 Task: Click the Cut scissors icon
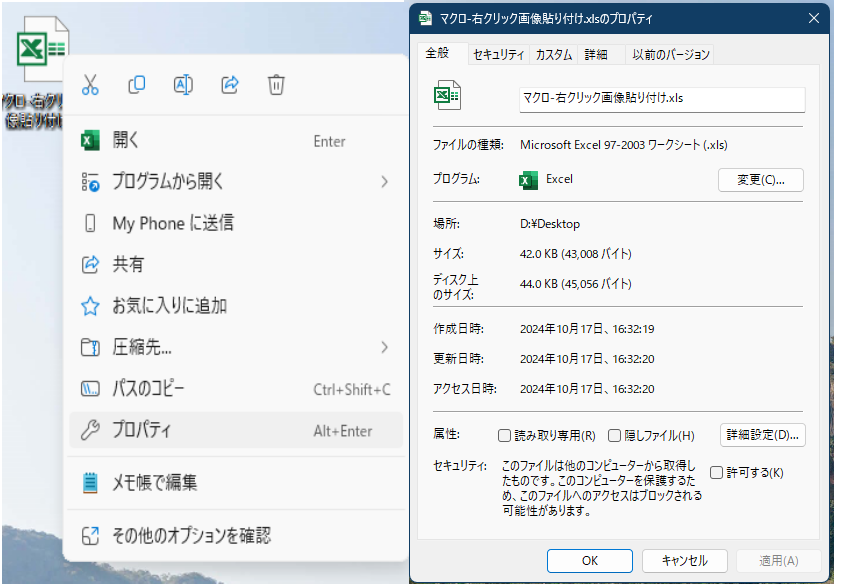(91, 85)
